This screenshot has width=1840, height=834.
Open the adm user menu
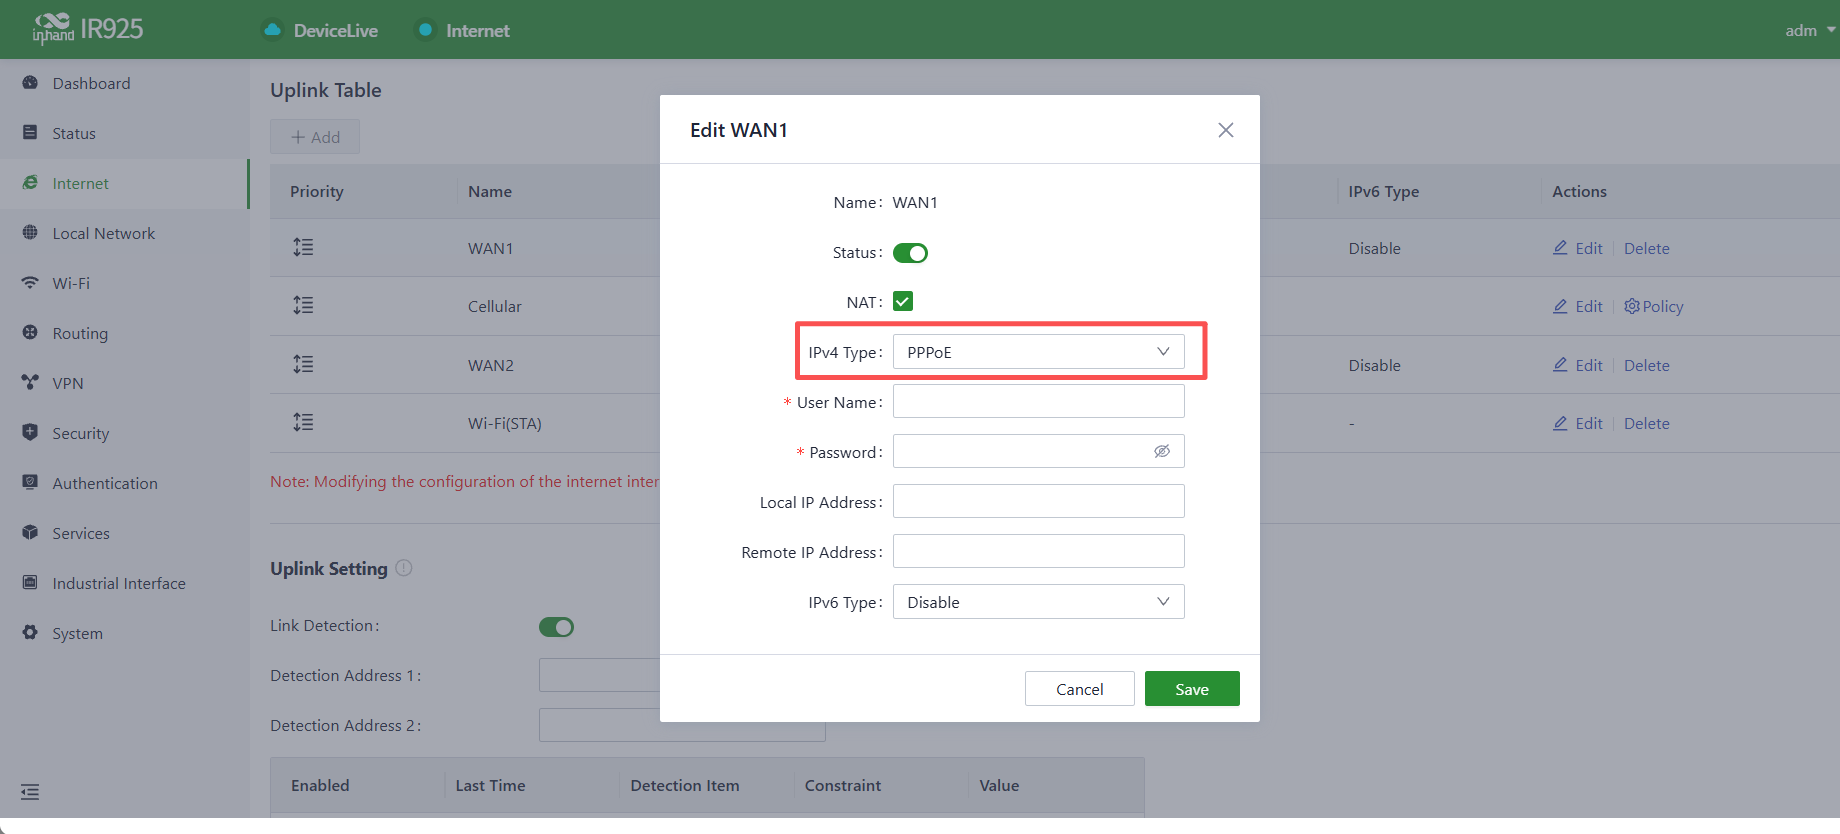[x=1809, y=30]
